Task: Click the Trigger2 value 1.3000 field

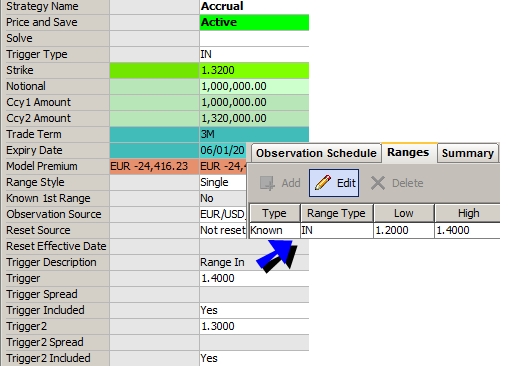Action: 254,326
